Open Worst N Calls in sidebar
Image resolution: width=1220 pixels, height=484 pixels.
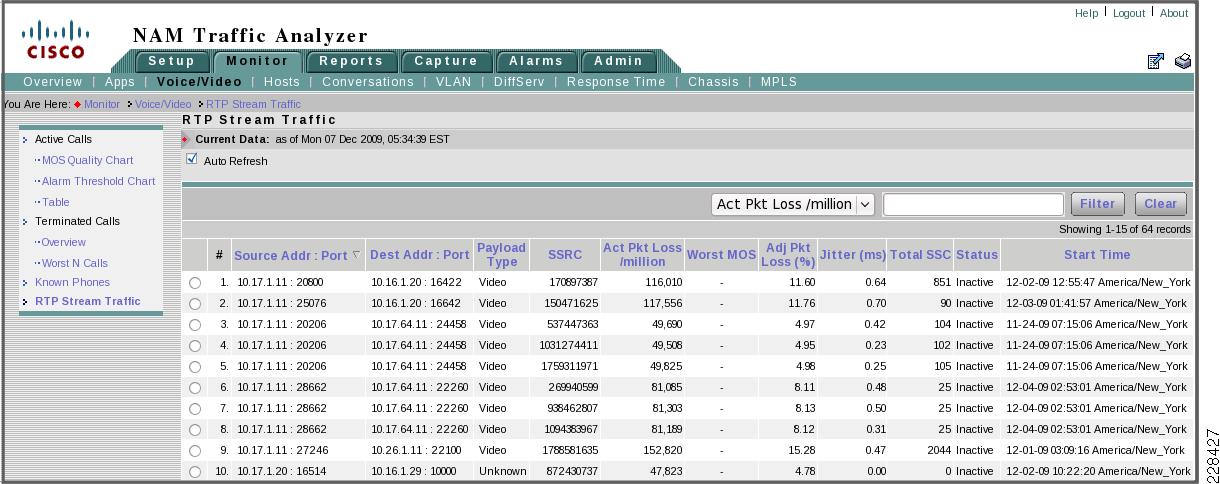coord(75,263)
